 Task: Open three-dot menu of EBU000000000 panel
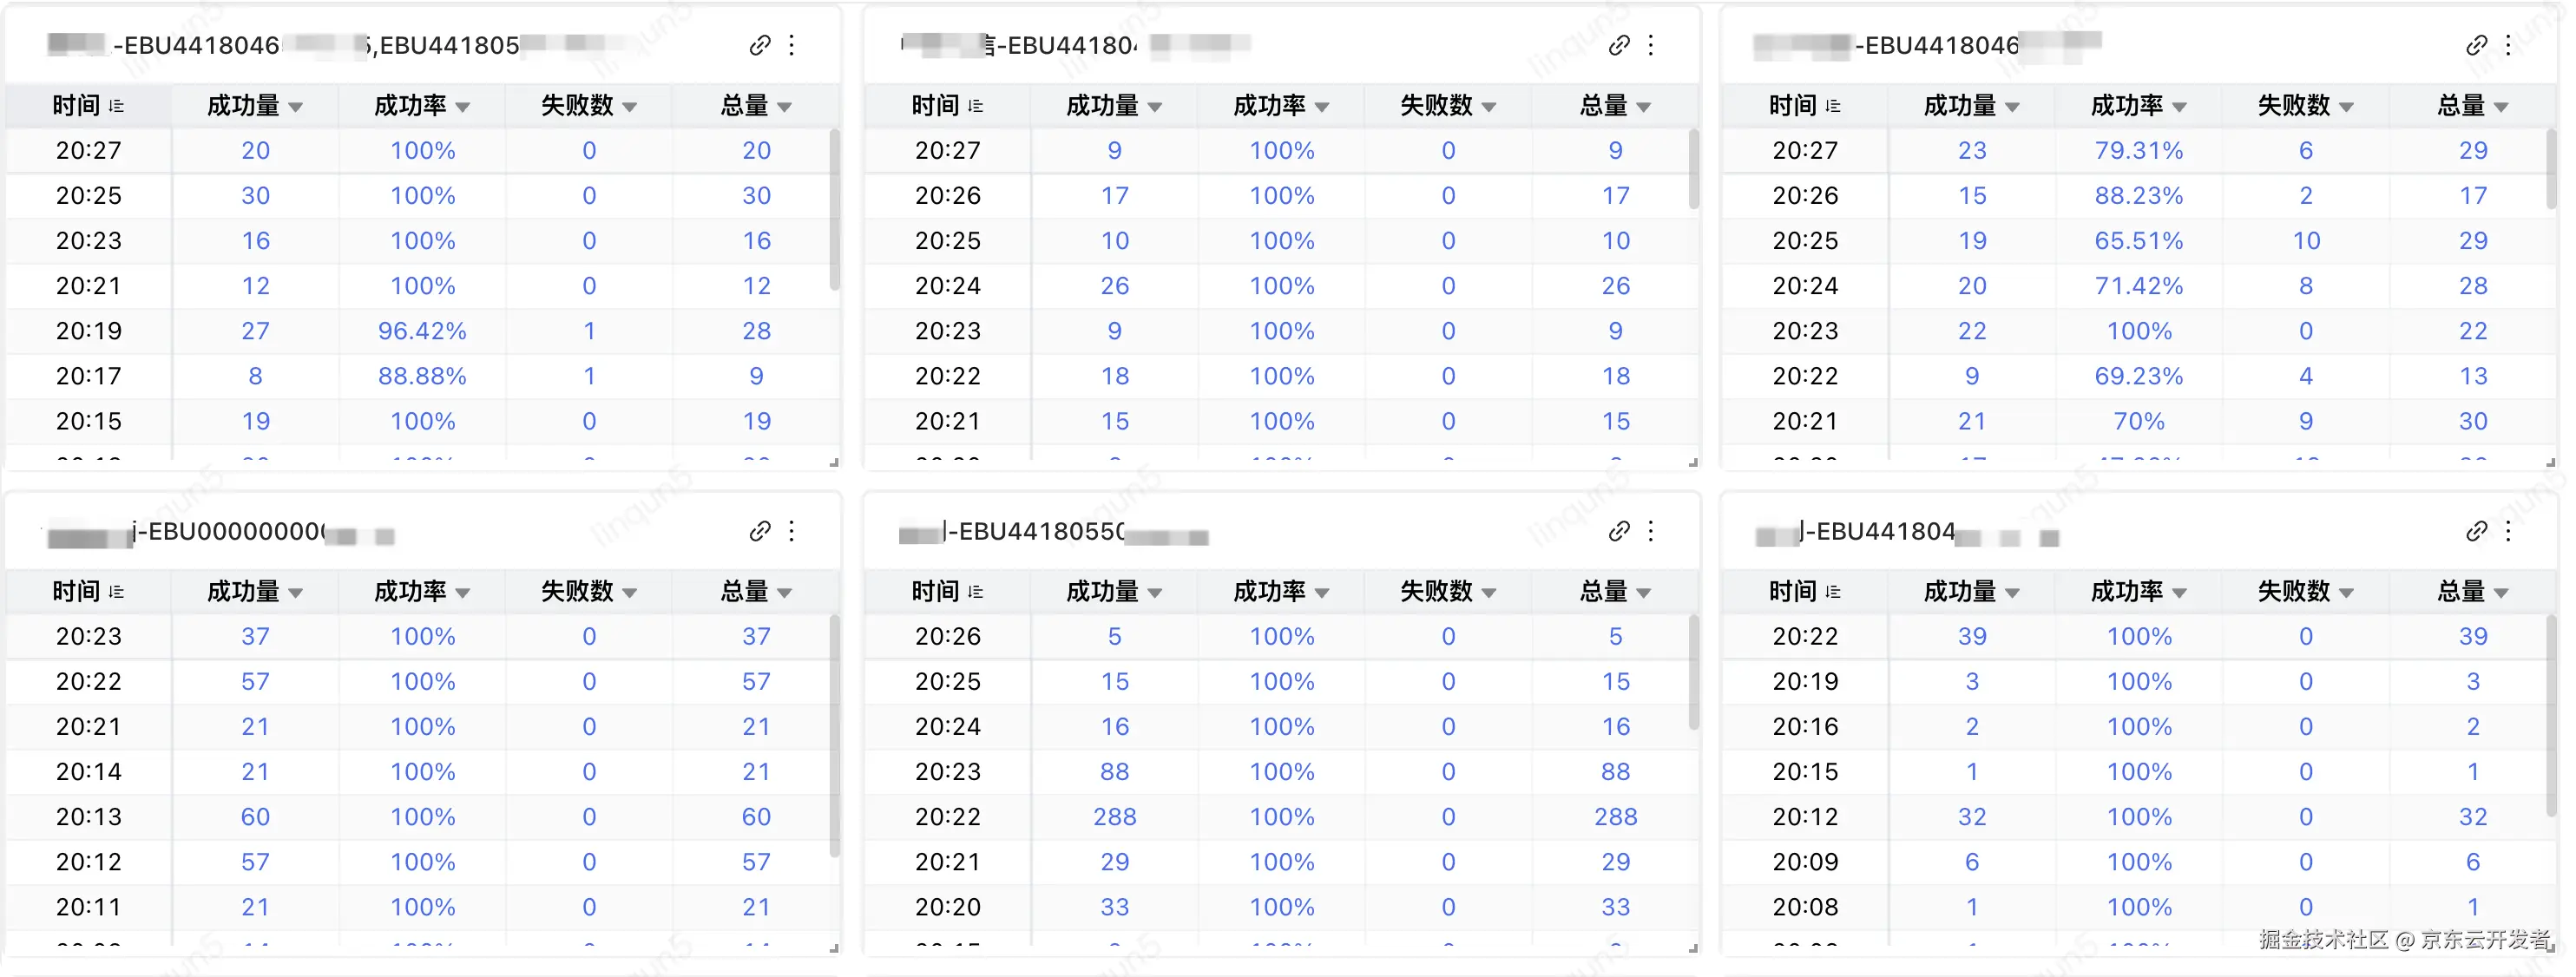[x=791, y=531]
